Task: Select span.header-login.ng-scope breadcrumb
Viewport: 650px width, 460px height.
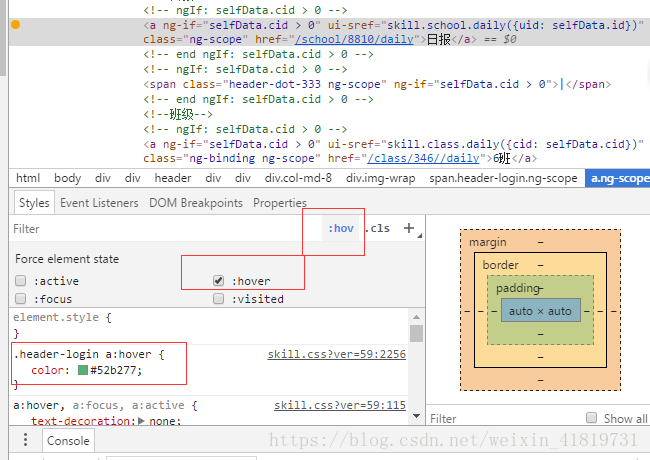Action: click(503, 178)
